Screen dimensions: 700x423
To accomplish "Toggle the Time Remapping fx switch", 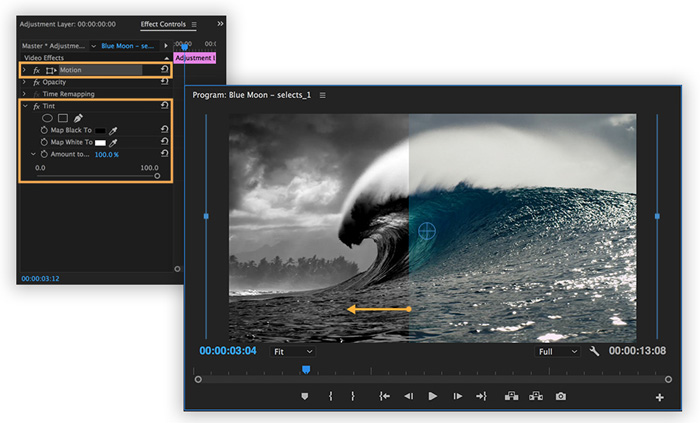I will pyautogui.click(x=37, y=94).
